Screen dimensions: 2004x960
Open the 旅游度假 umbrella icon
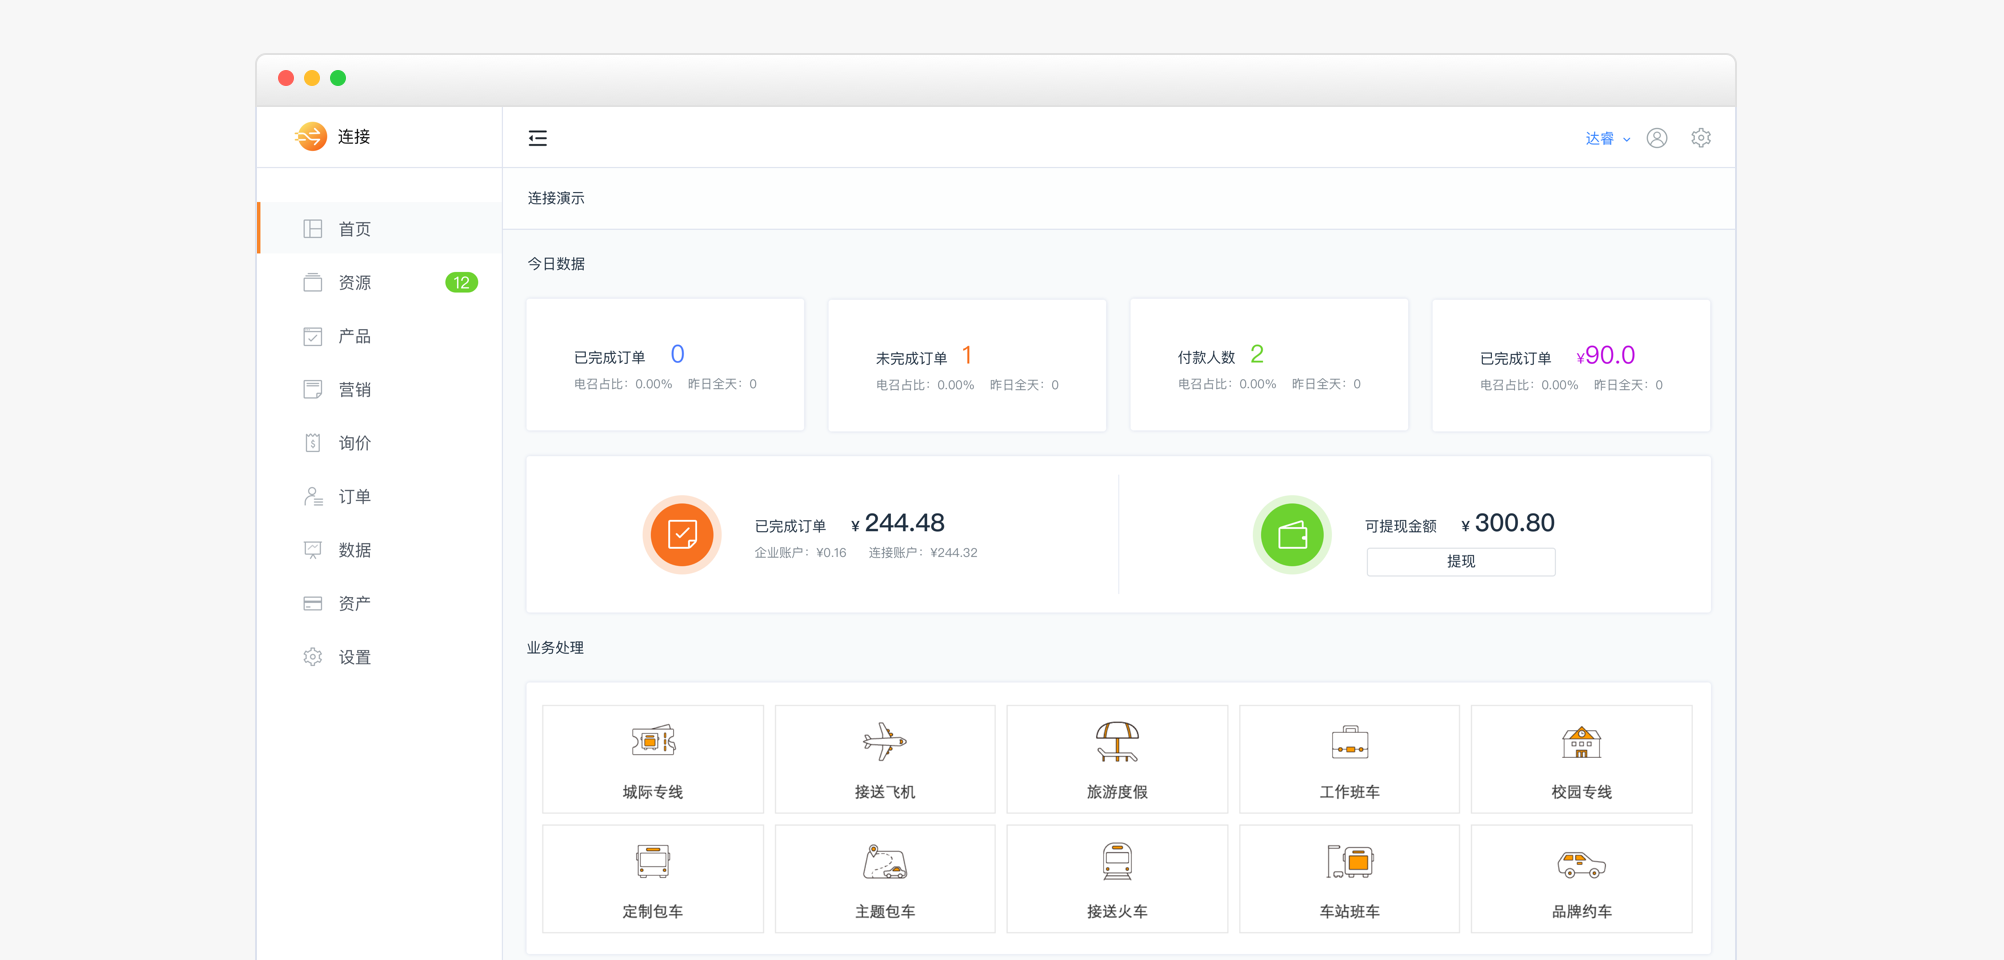[x=1117, y=742]
